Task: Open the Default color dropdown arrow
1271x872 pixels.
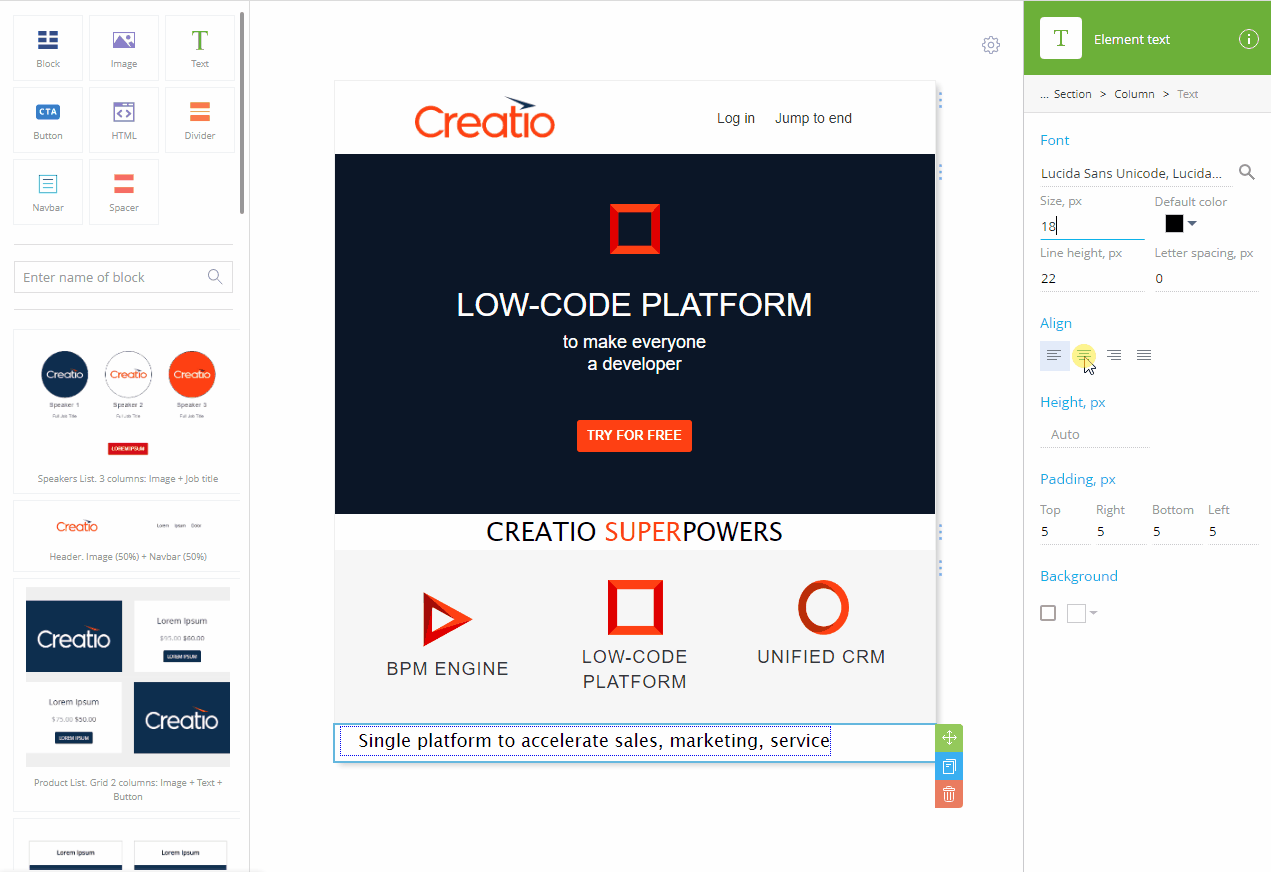Action: (x=1192, y=223)
